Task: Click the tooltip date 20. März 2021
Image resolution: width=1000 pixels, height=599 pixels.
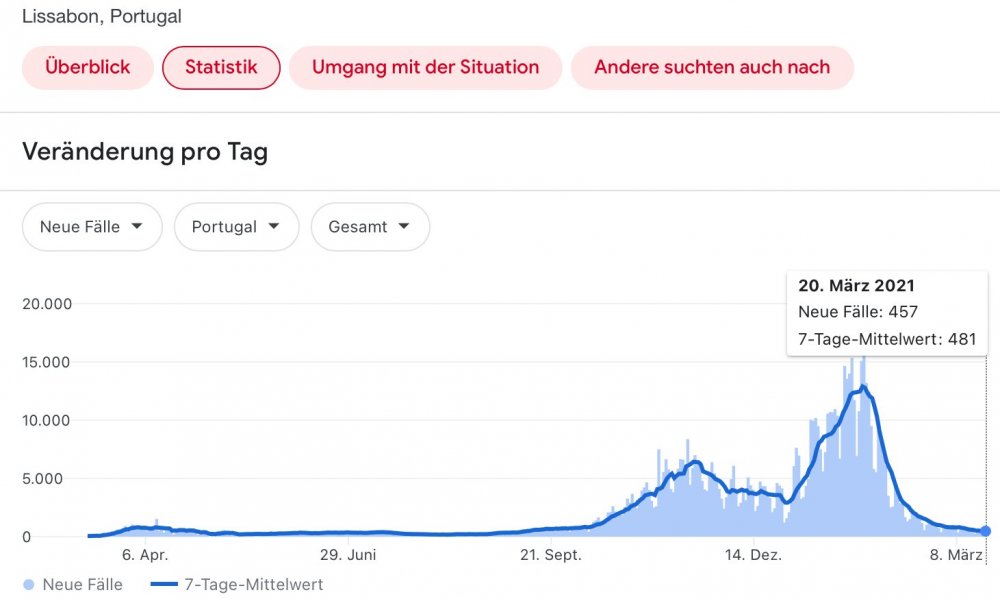Action: pos(856,286)
